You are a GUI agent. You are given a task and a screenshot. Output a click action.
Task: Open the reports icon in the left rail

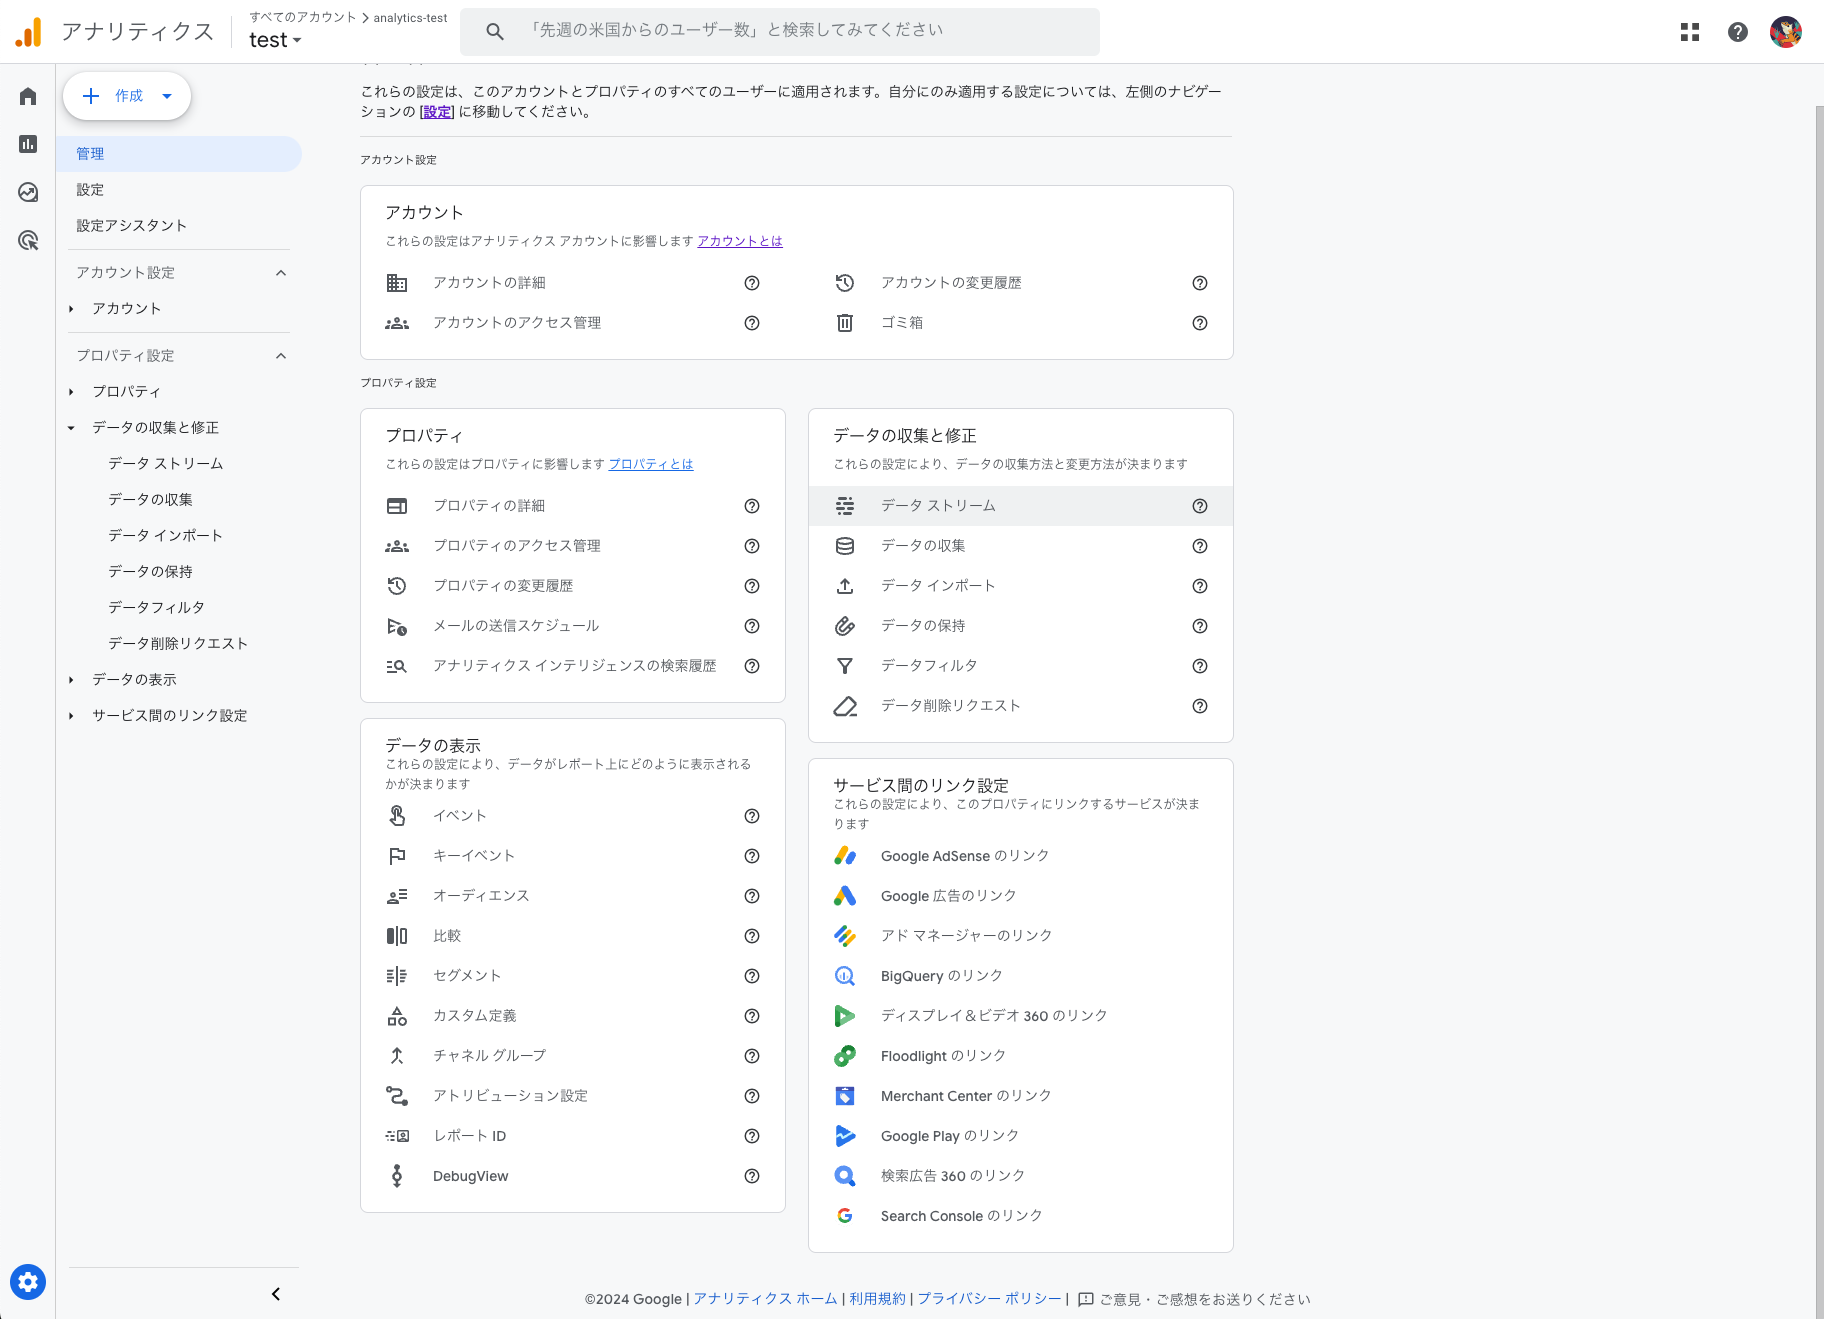pos(27,144)
